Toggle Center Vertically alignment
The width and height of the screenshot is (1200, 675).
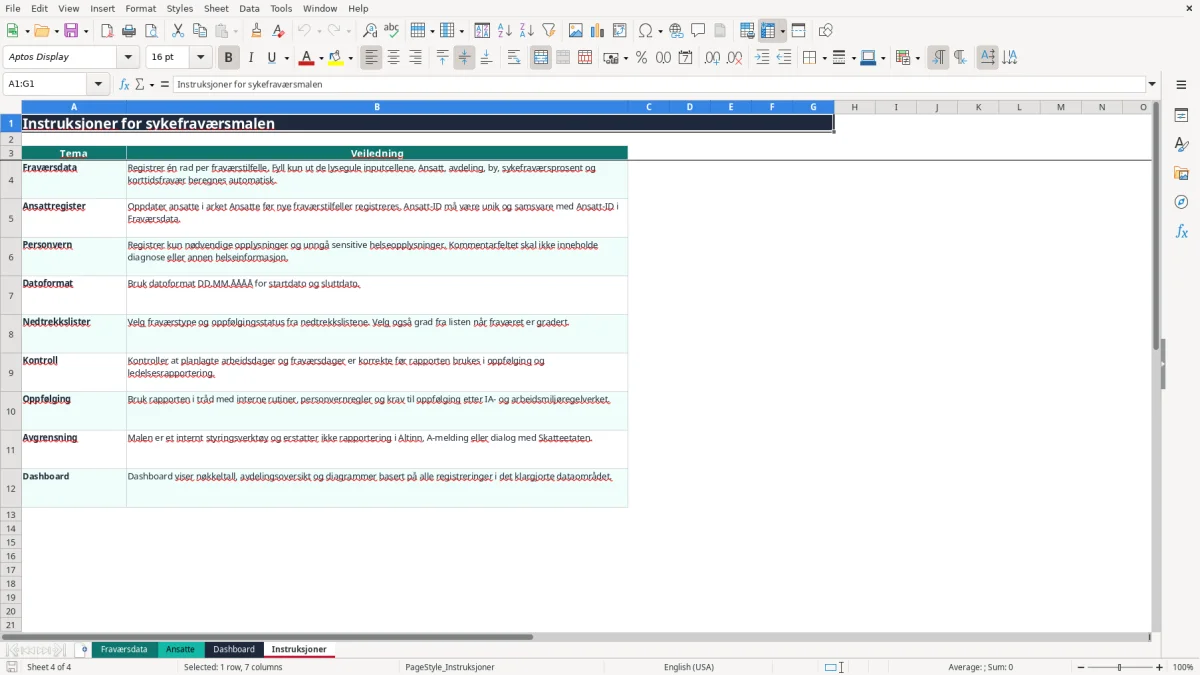(x=464, y=58)
